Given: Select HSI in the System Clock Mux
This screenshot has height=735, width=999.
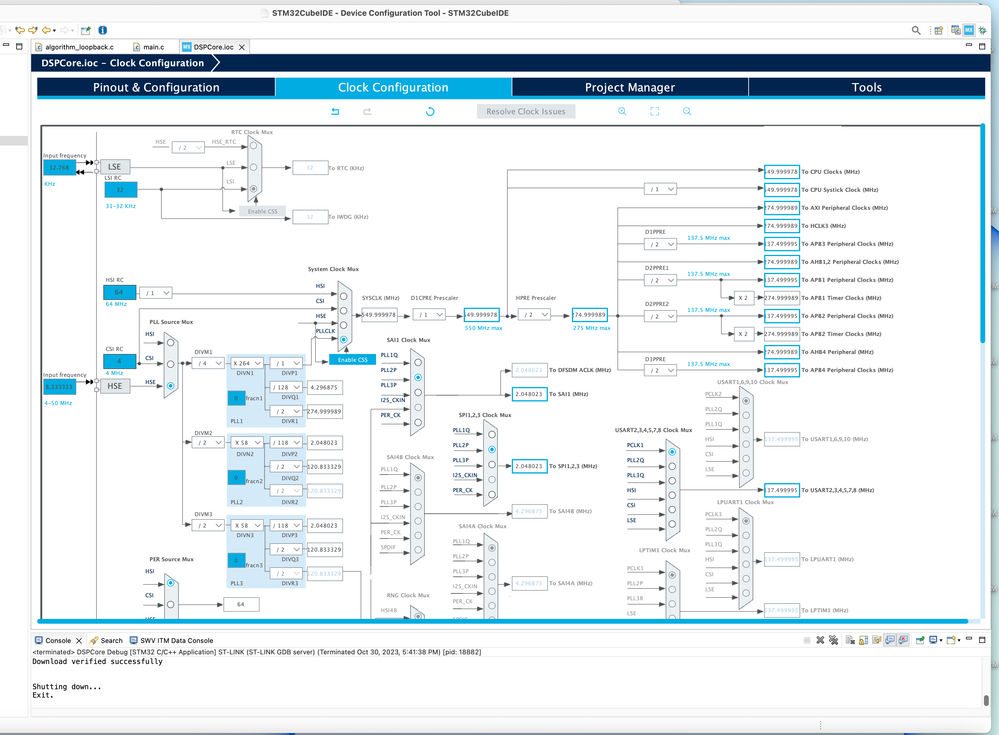Looking at the screenshot, I should [344, 296].
